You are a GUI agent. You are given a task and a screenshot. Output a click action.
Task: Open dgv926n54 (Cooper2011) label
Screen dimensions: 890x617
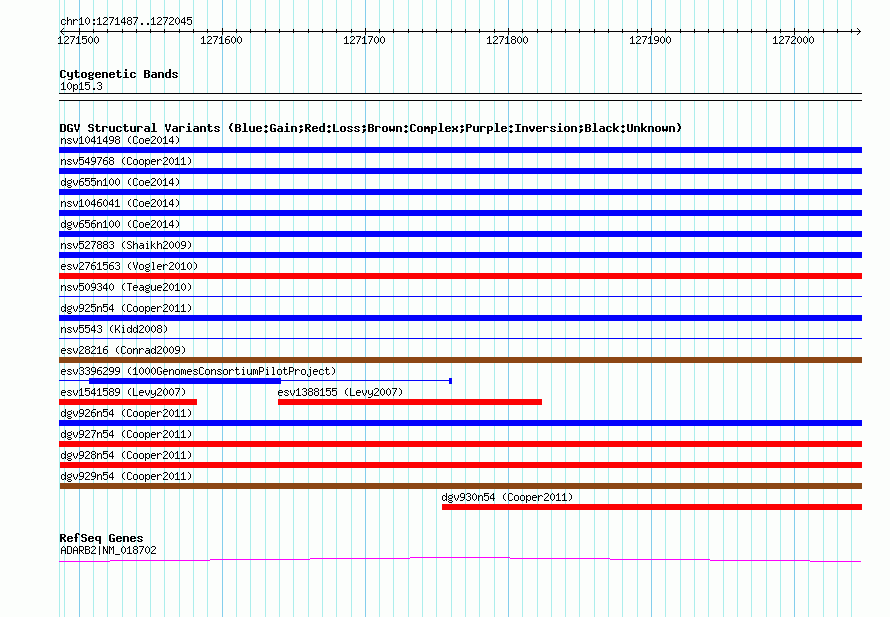pyautogui.click(x=126, y=413)
